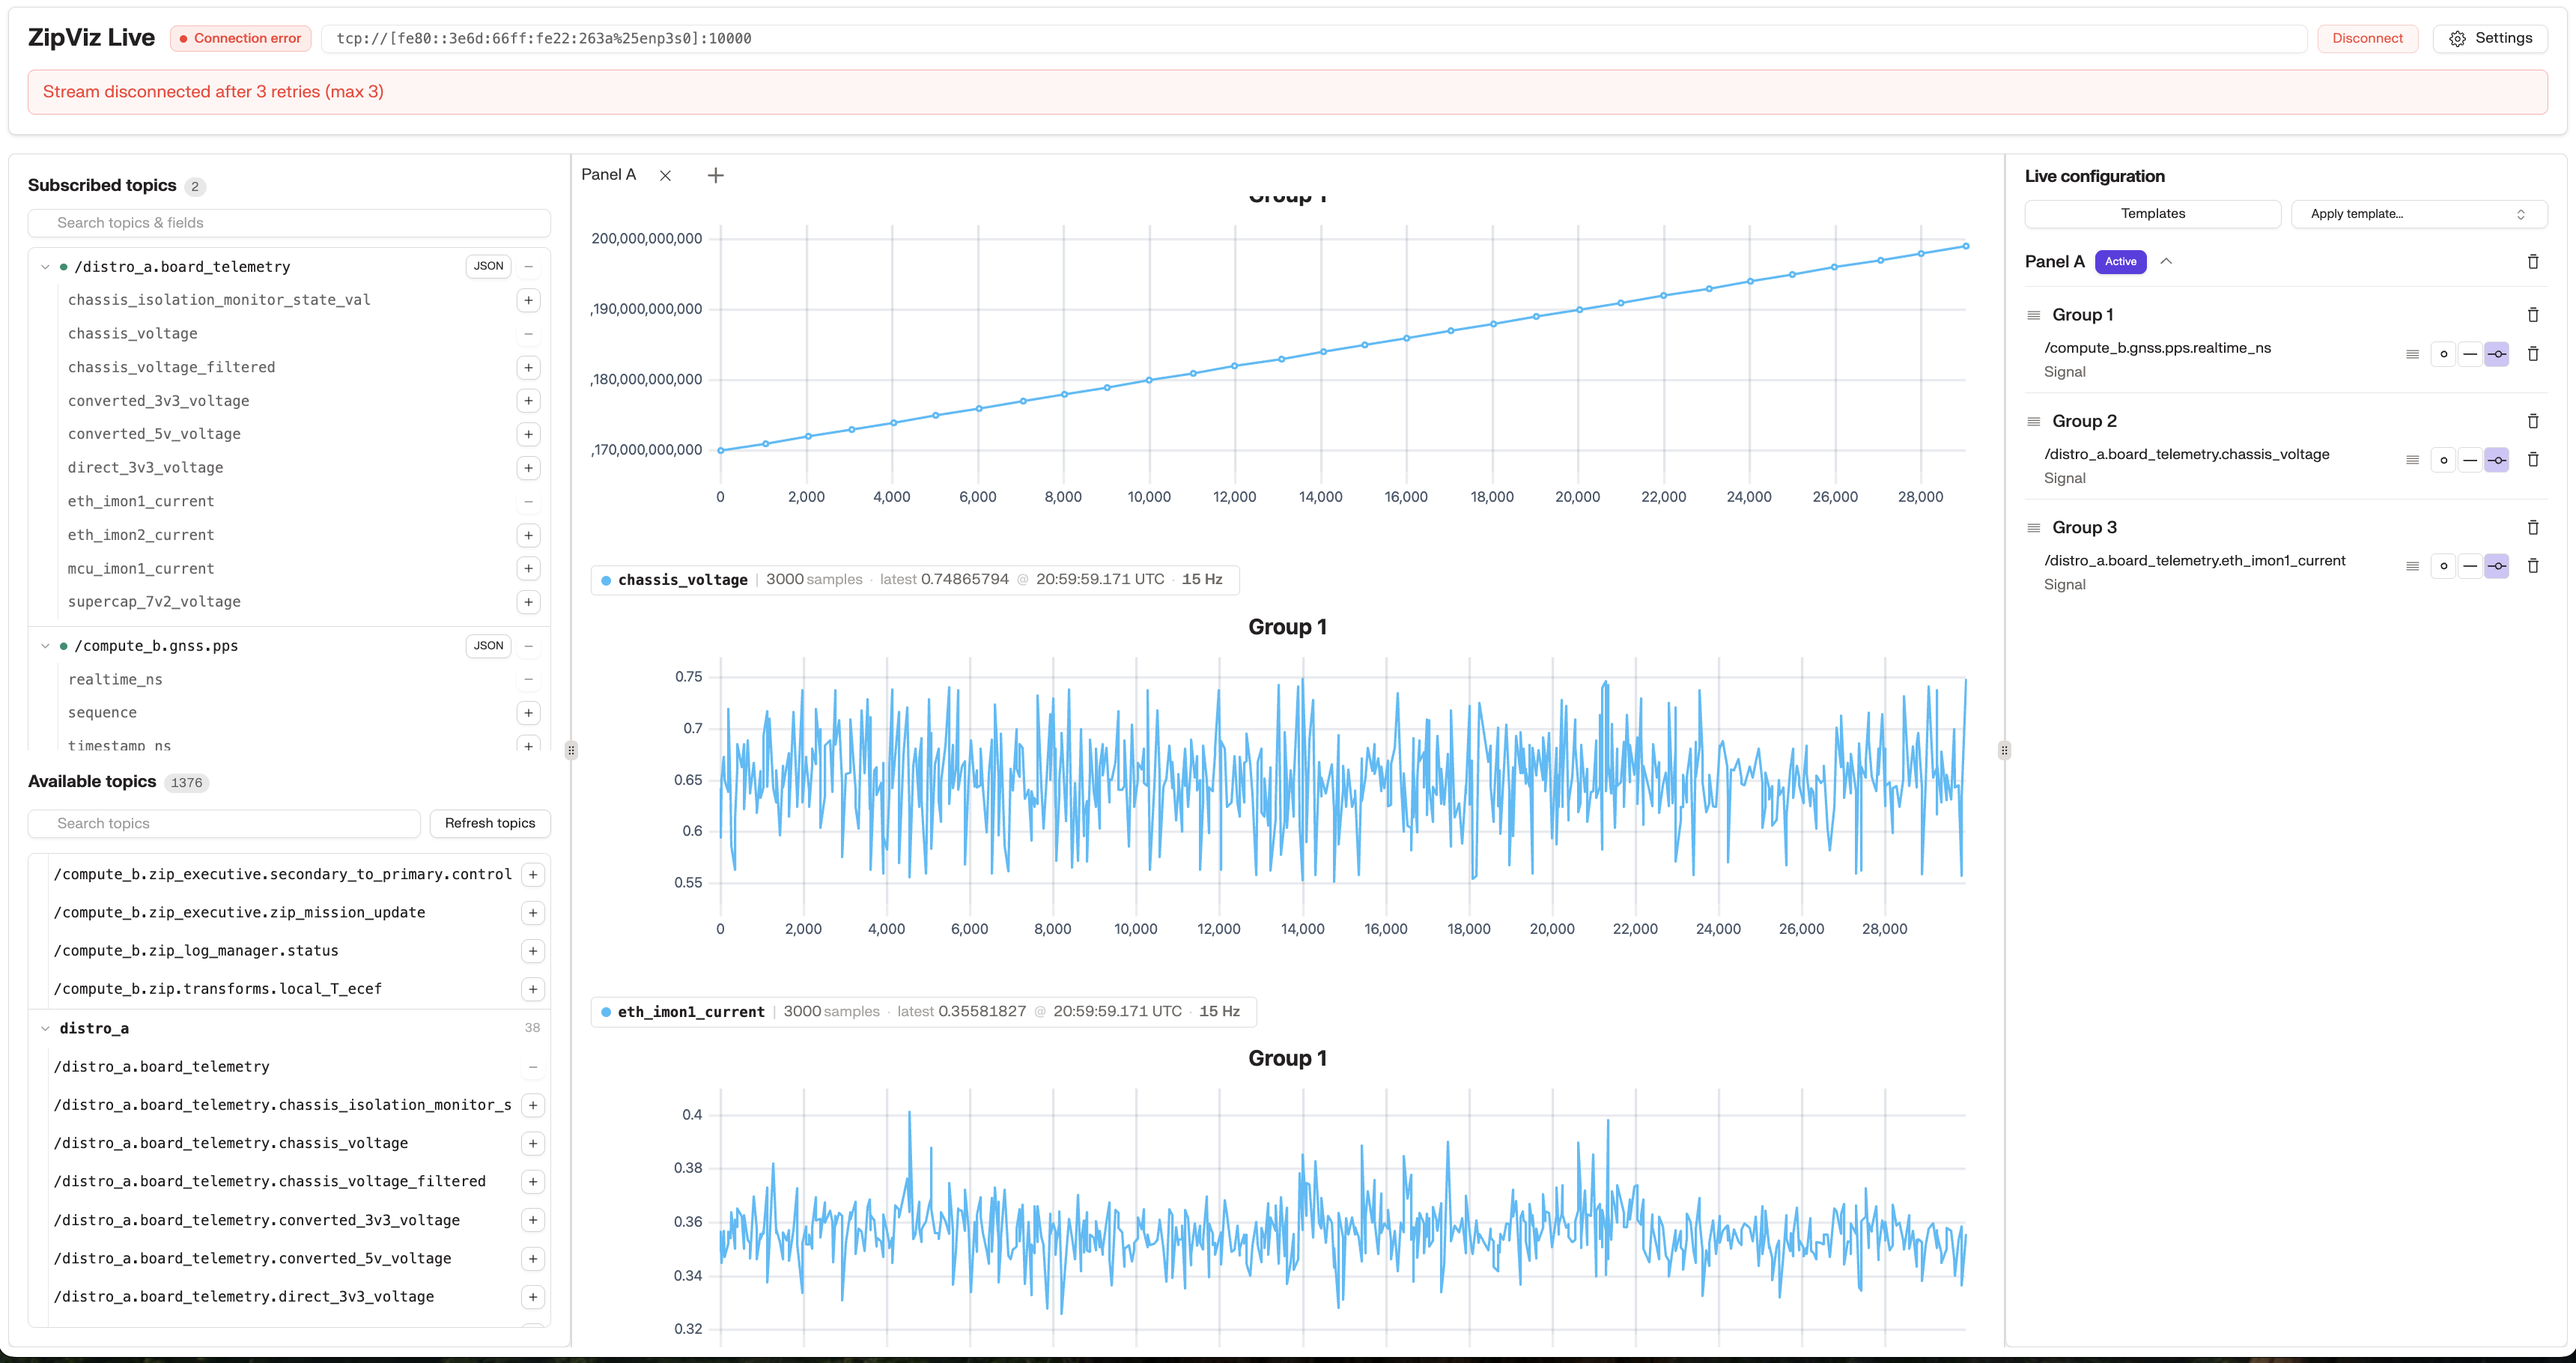
Task: Delete Group 2 using its trash icon
Action: click(x=2532, y=421)
